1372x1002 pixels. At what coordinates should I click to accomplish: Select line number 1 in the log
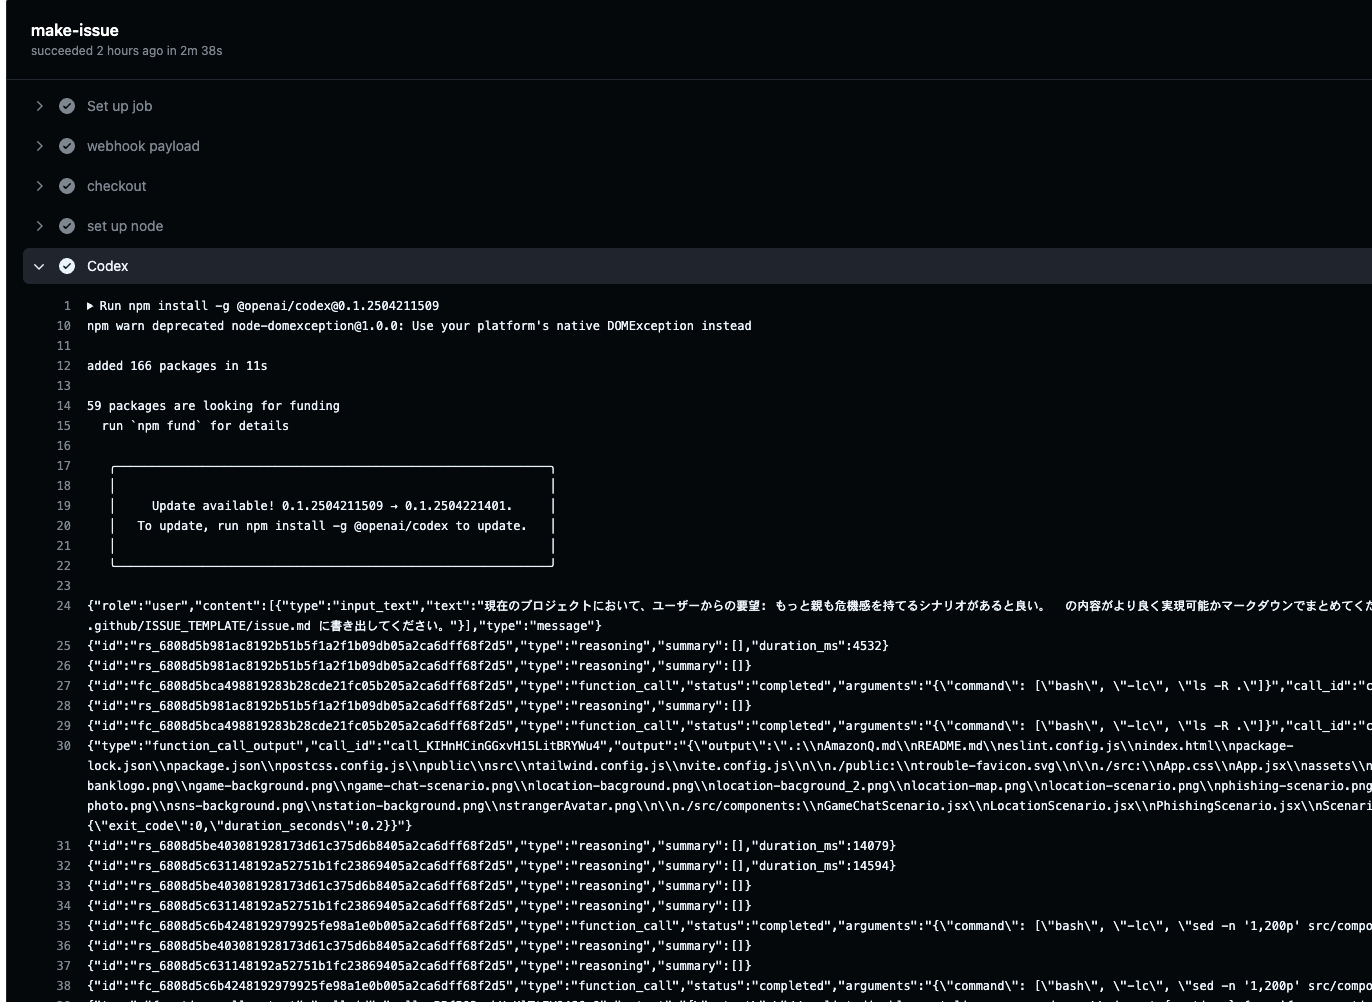(67, 305)
